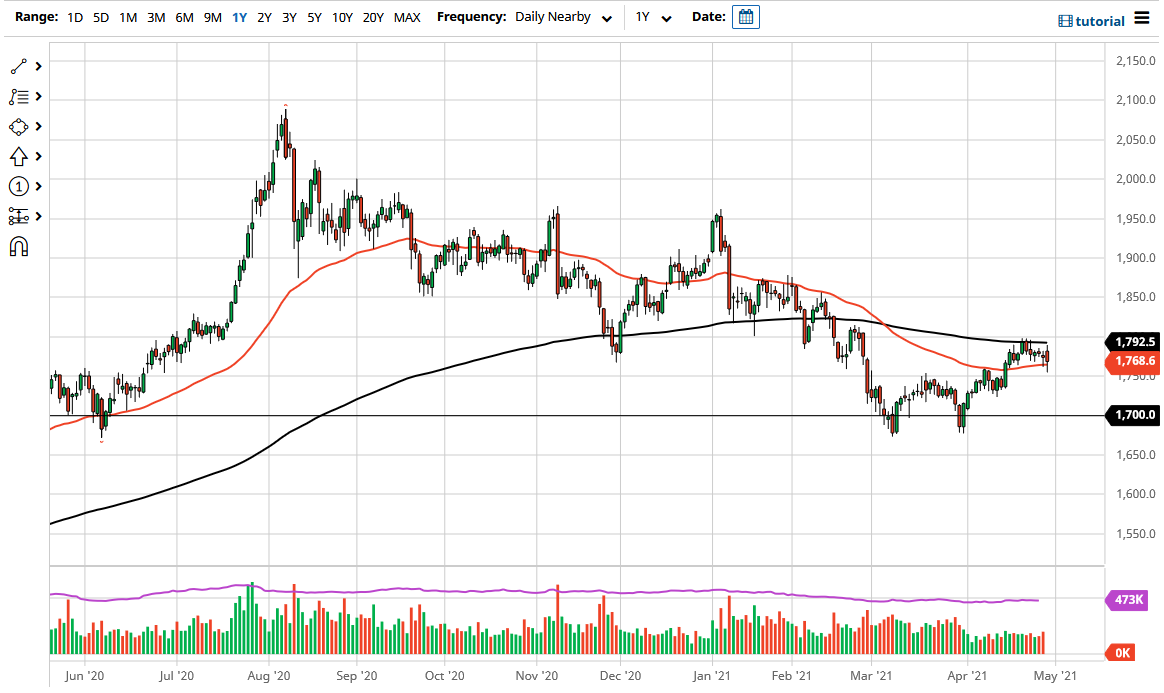The height and width of the screenshot is (693, 1164).
Task: Click the Jun '20 date axis label
Action: coord(85,676)
